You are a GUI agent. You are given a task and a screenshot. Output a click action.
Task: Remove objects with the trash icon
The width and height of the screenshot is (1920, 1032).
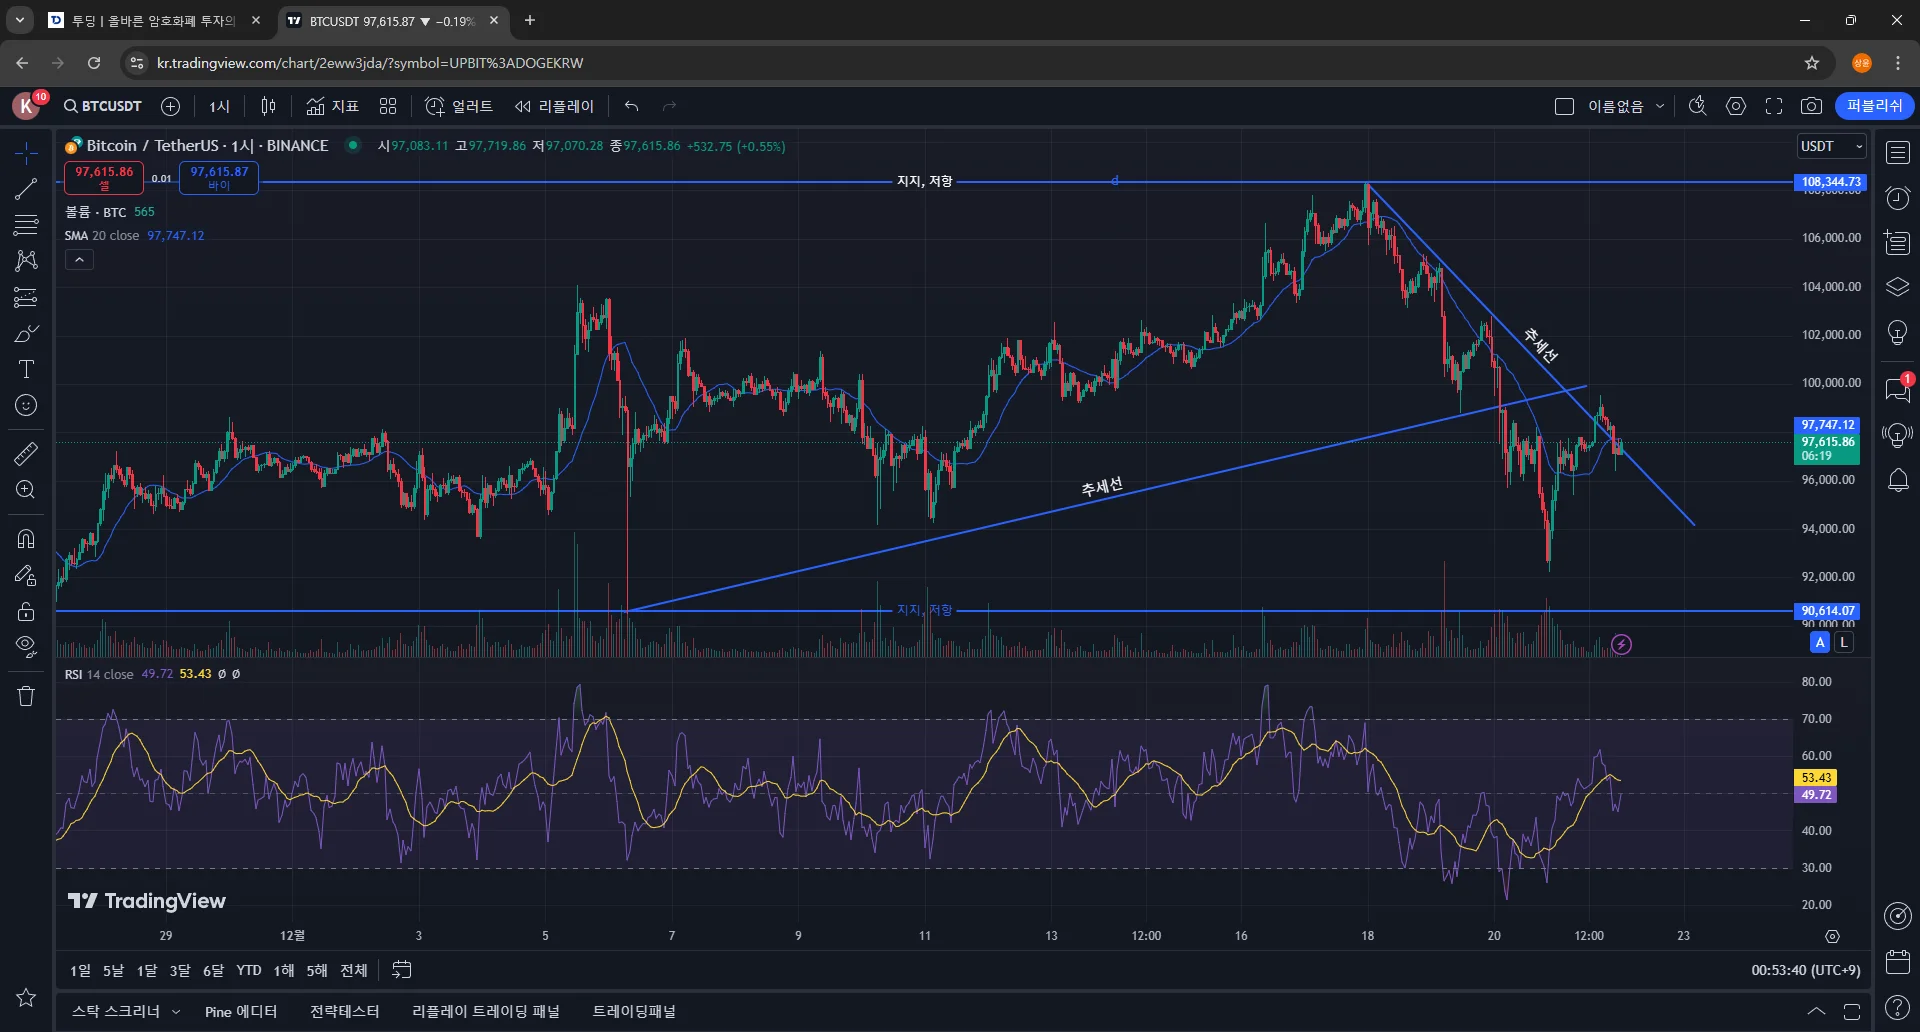click(26, 696)
